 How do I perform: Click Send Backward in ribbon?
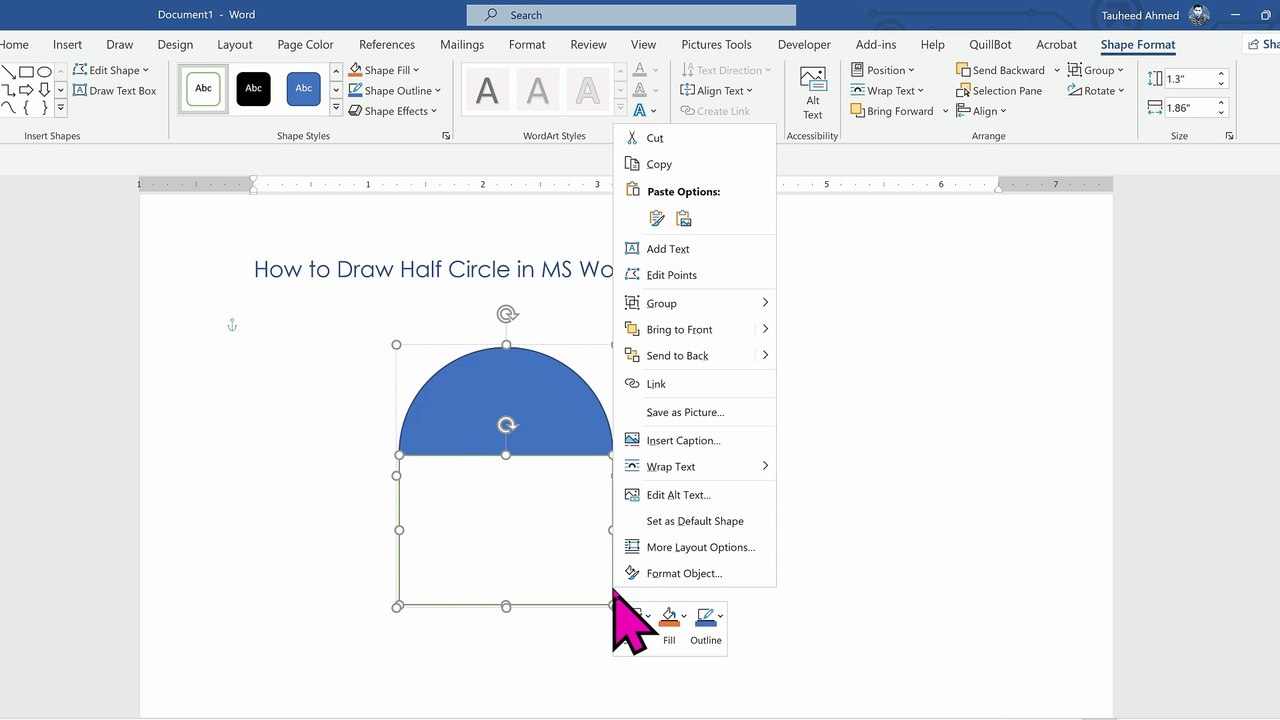tap(1000, 70)
